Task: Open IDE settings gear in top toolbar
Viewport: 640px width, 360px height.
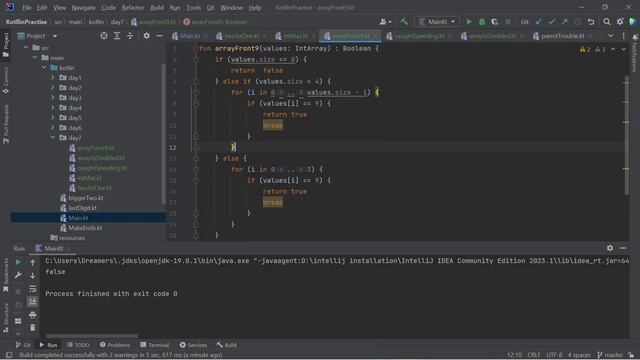Action: (620, 22)
